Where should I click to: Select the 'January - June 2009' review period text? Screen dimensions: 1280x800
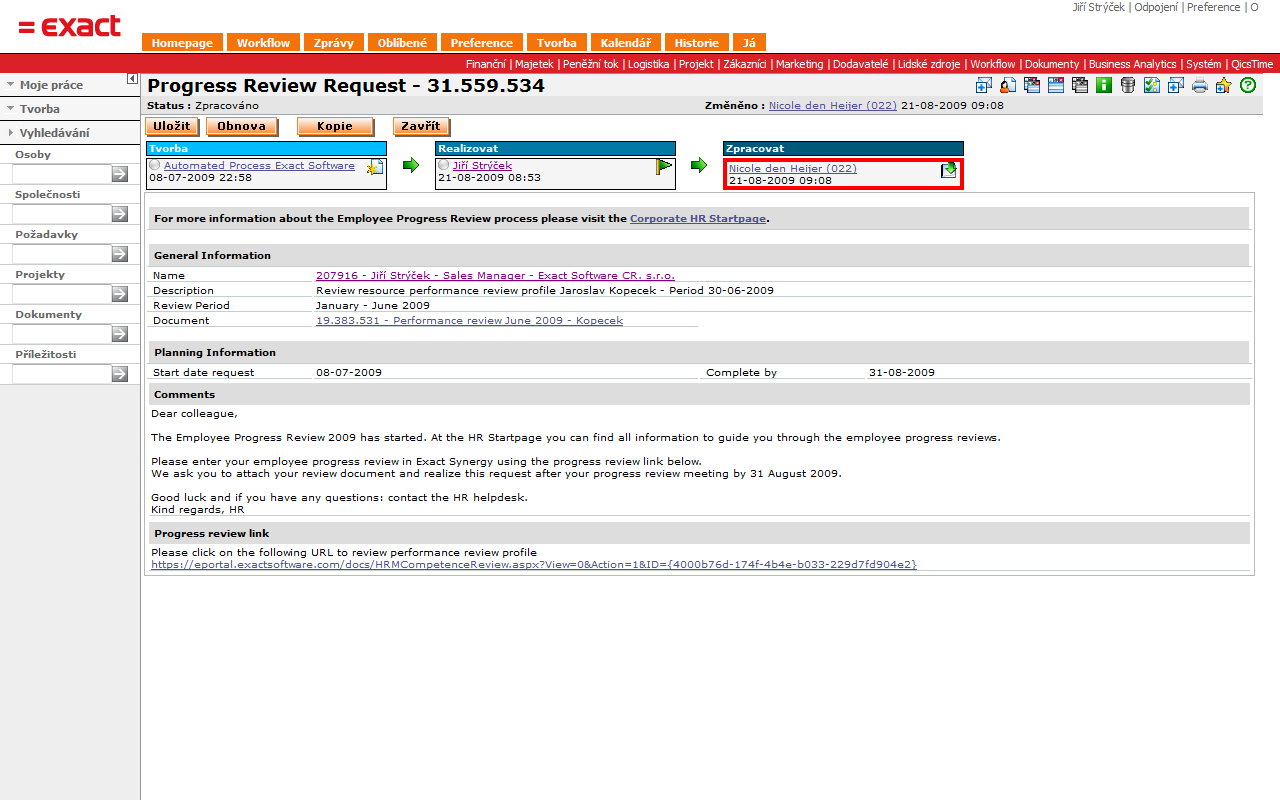[x=373, y=305]
